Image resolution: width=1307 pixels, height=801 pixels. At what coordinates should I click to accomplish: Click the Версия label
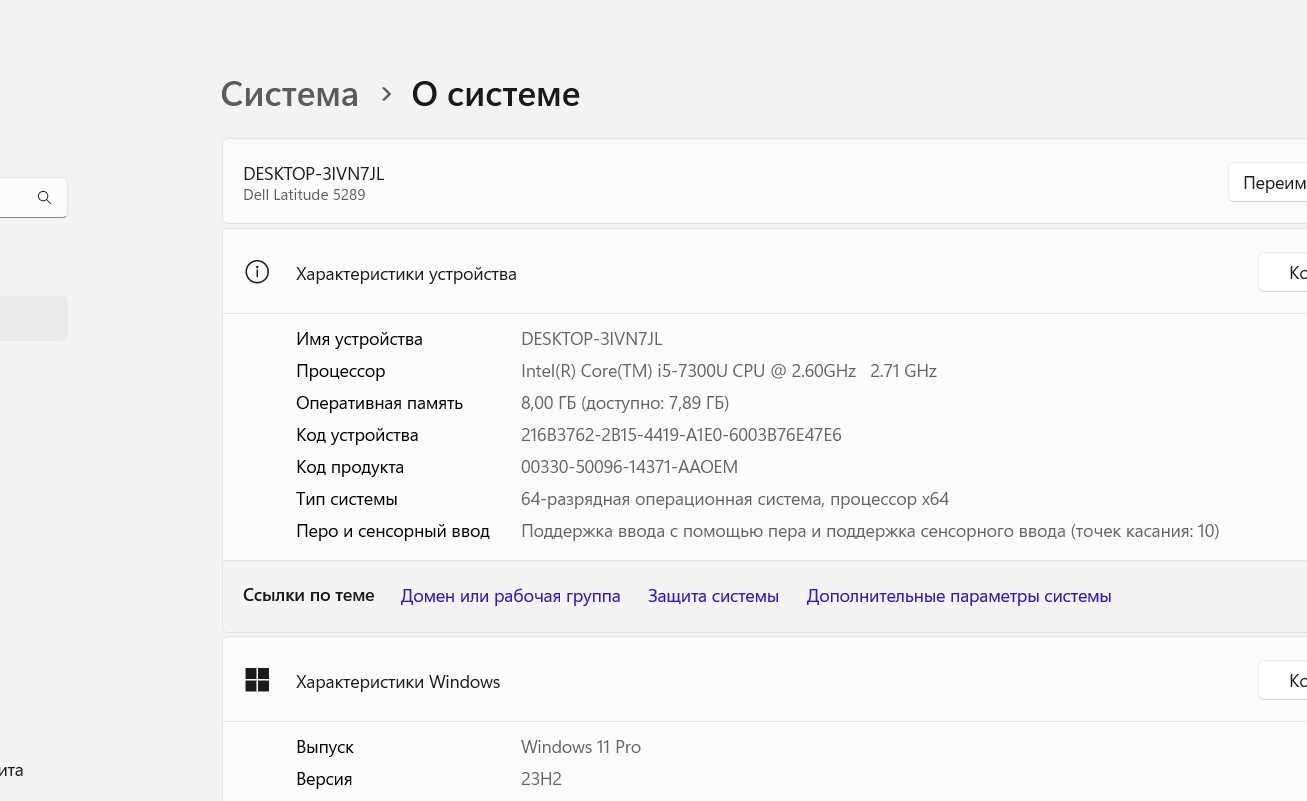click(x=324, y=779)
